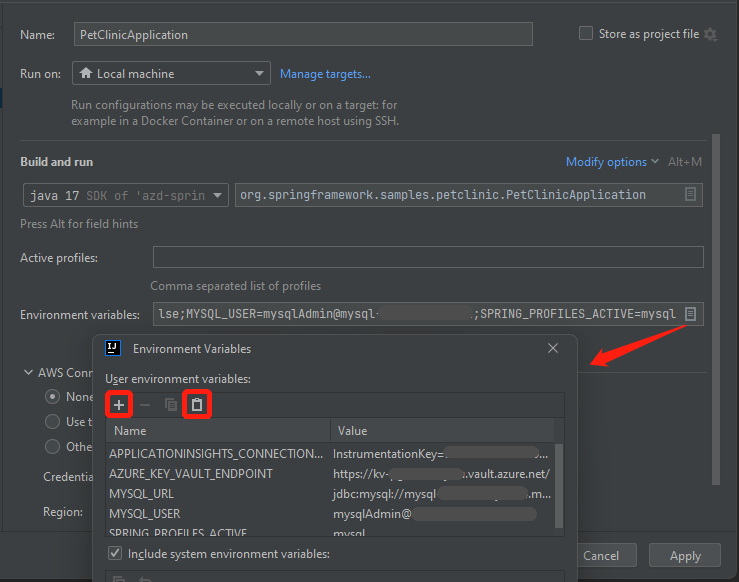
Task: Edit the configuration Name field
Action: point(303,34)
